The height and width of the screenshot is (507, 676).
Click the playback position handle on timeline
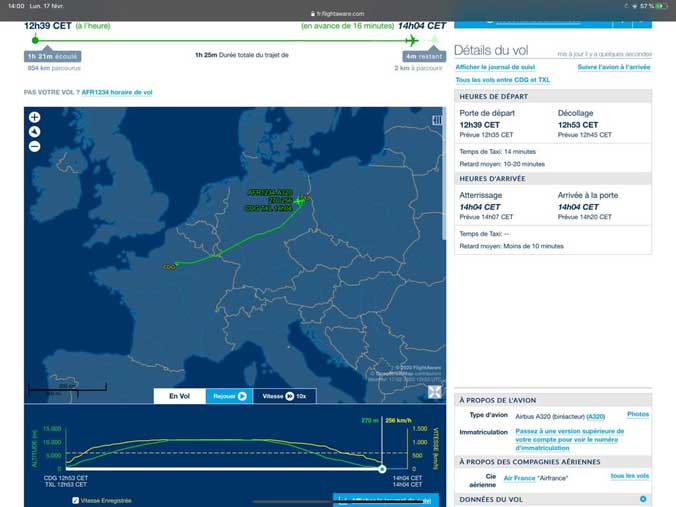(382, 469)
